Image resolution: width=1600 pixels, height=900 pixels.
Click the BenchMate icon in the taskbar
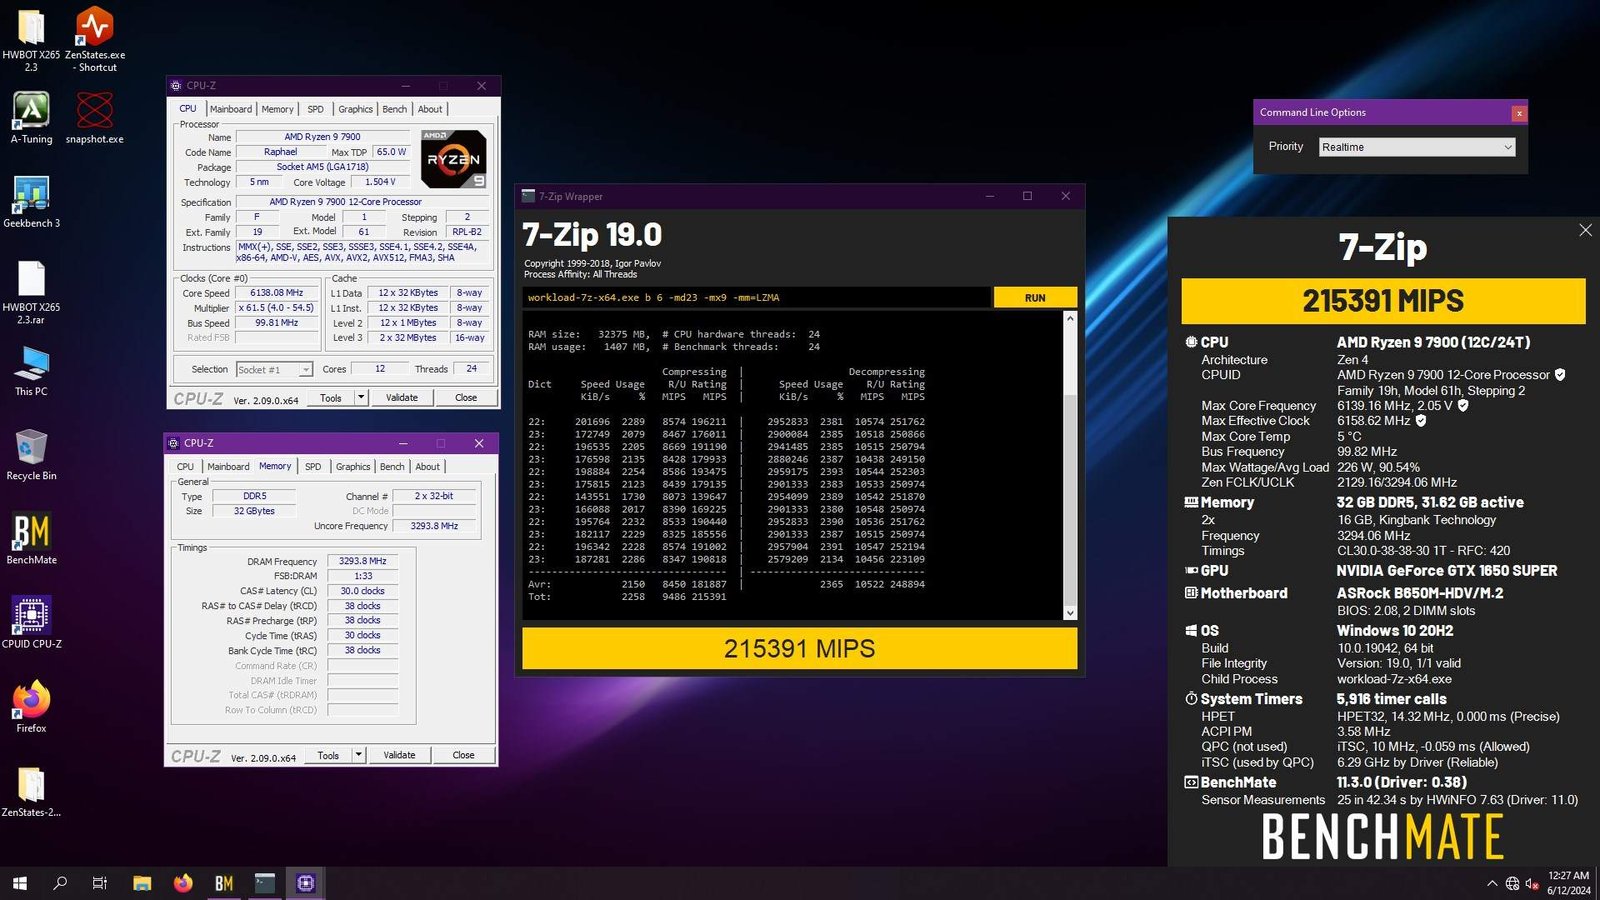point(224,883)
